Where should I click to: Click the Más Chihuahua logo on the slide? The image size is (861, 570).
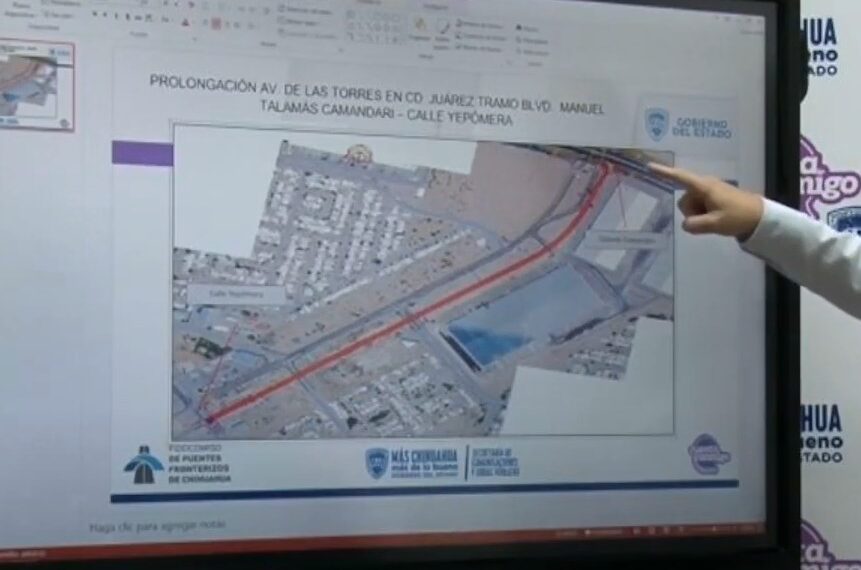click(377, 462)
